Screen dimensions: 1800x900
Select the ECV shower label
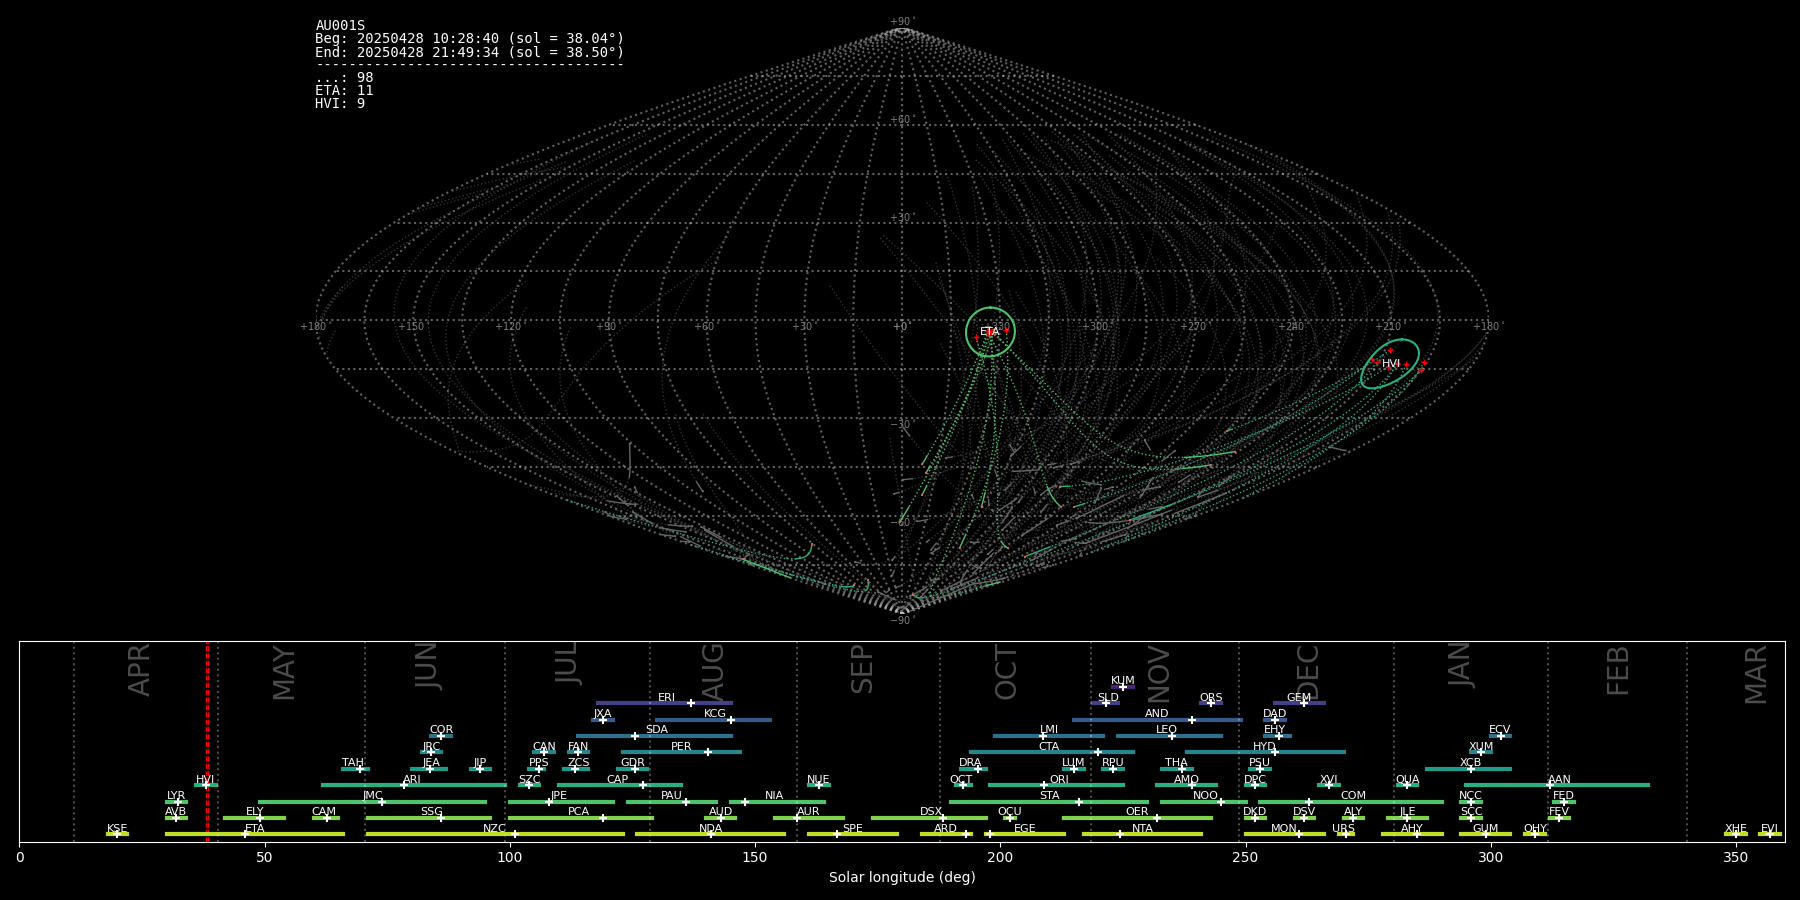1500,730
